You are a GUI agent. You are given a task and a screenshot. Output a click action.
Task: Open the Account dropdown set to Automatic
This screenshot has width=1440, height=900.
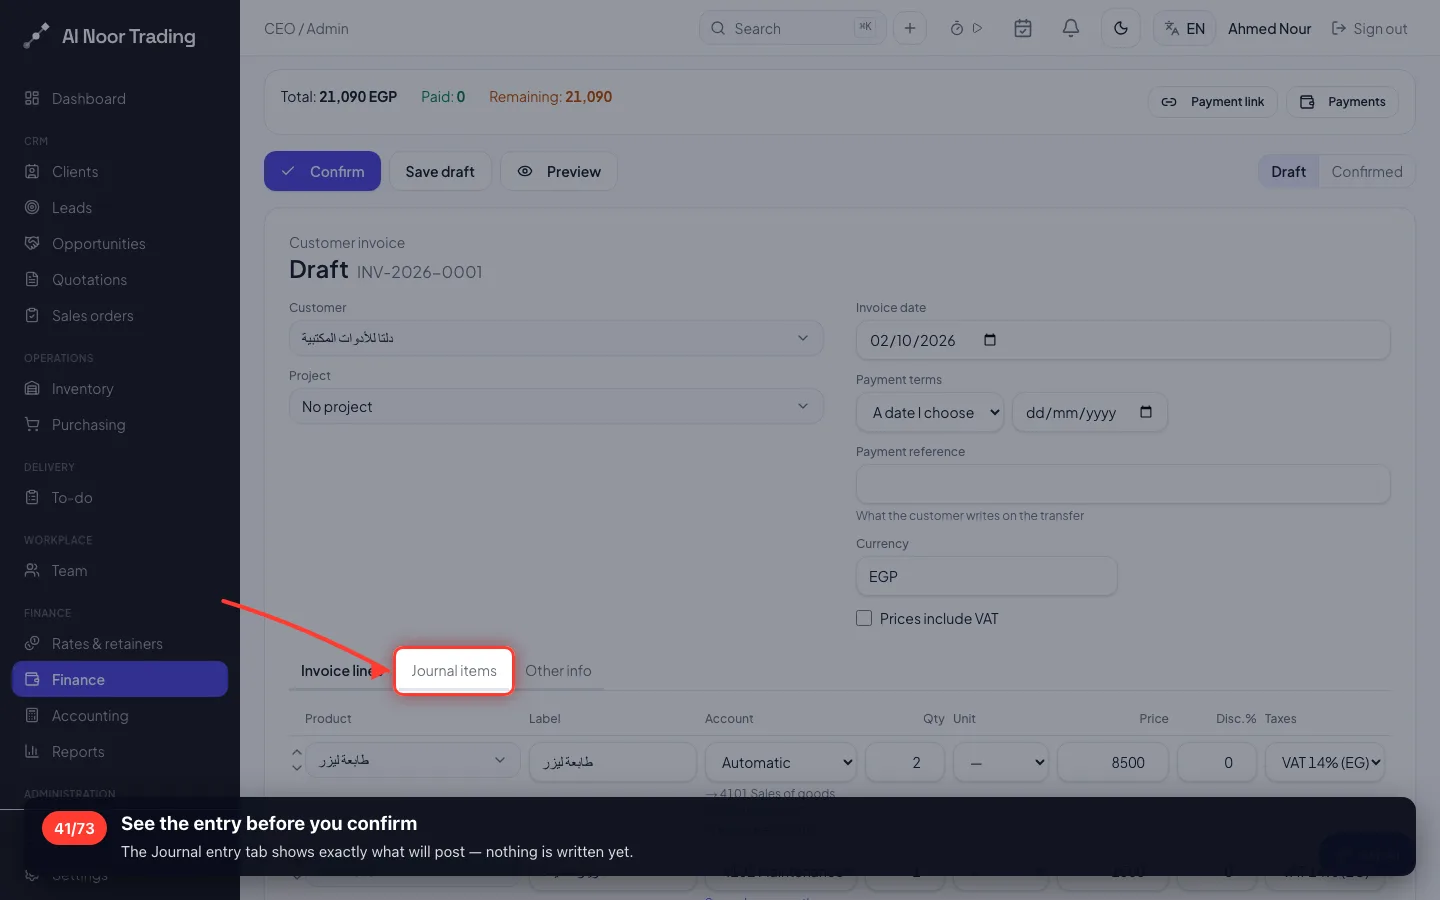781,762
